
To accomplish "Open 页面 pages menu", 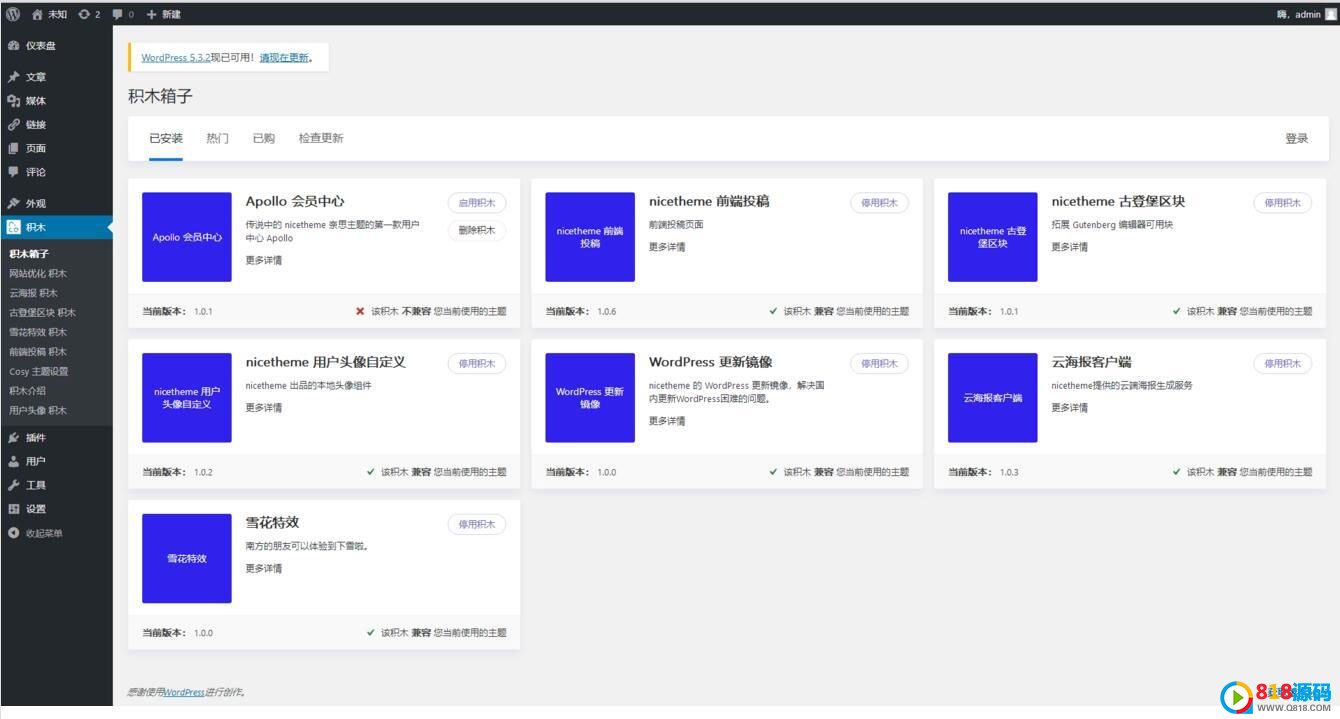I will click(x=56, y=148).
